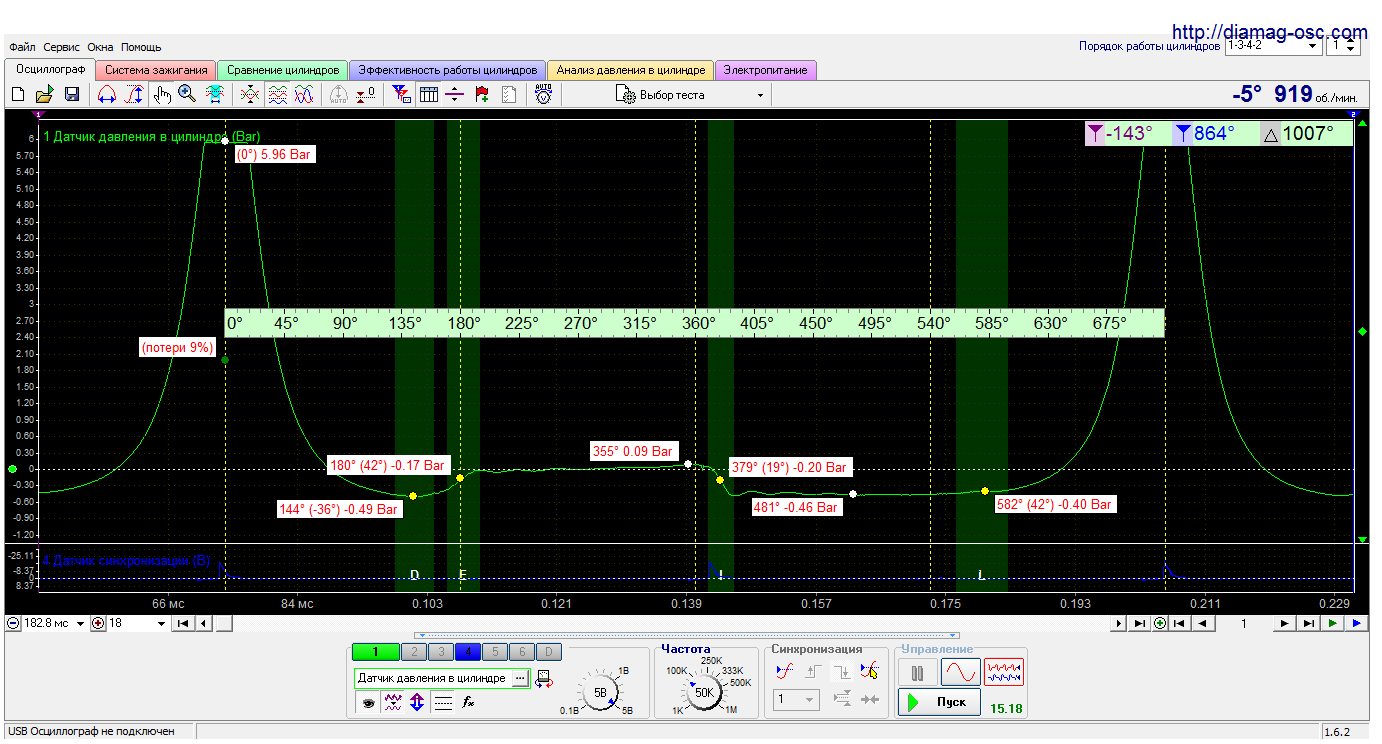Viewport: 1382px width, 744px height.
Task: Select the overlapping red and blue sine waves icon
Action: [x=304, y=95]
